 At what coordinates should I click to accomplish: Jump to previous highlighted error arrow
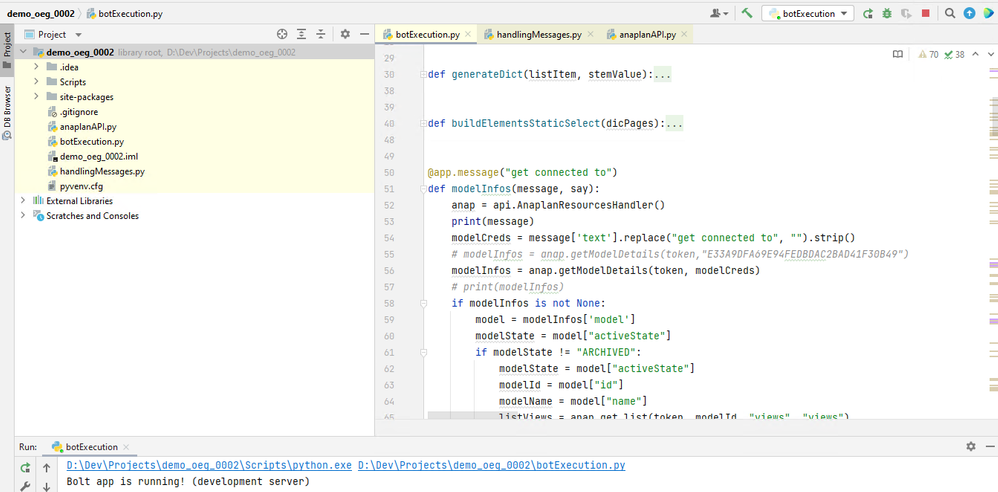coord(975,55)
